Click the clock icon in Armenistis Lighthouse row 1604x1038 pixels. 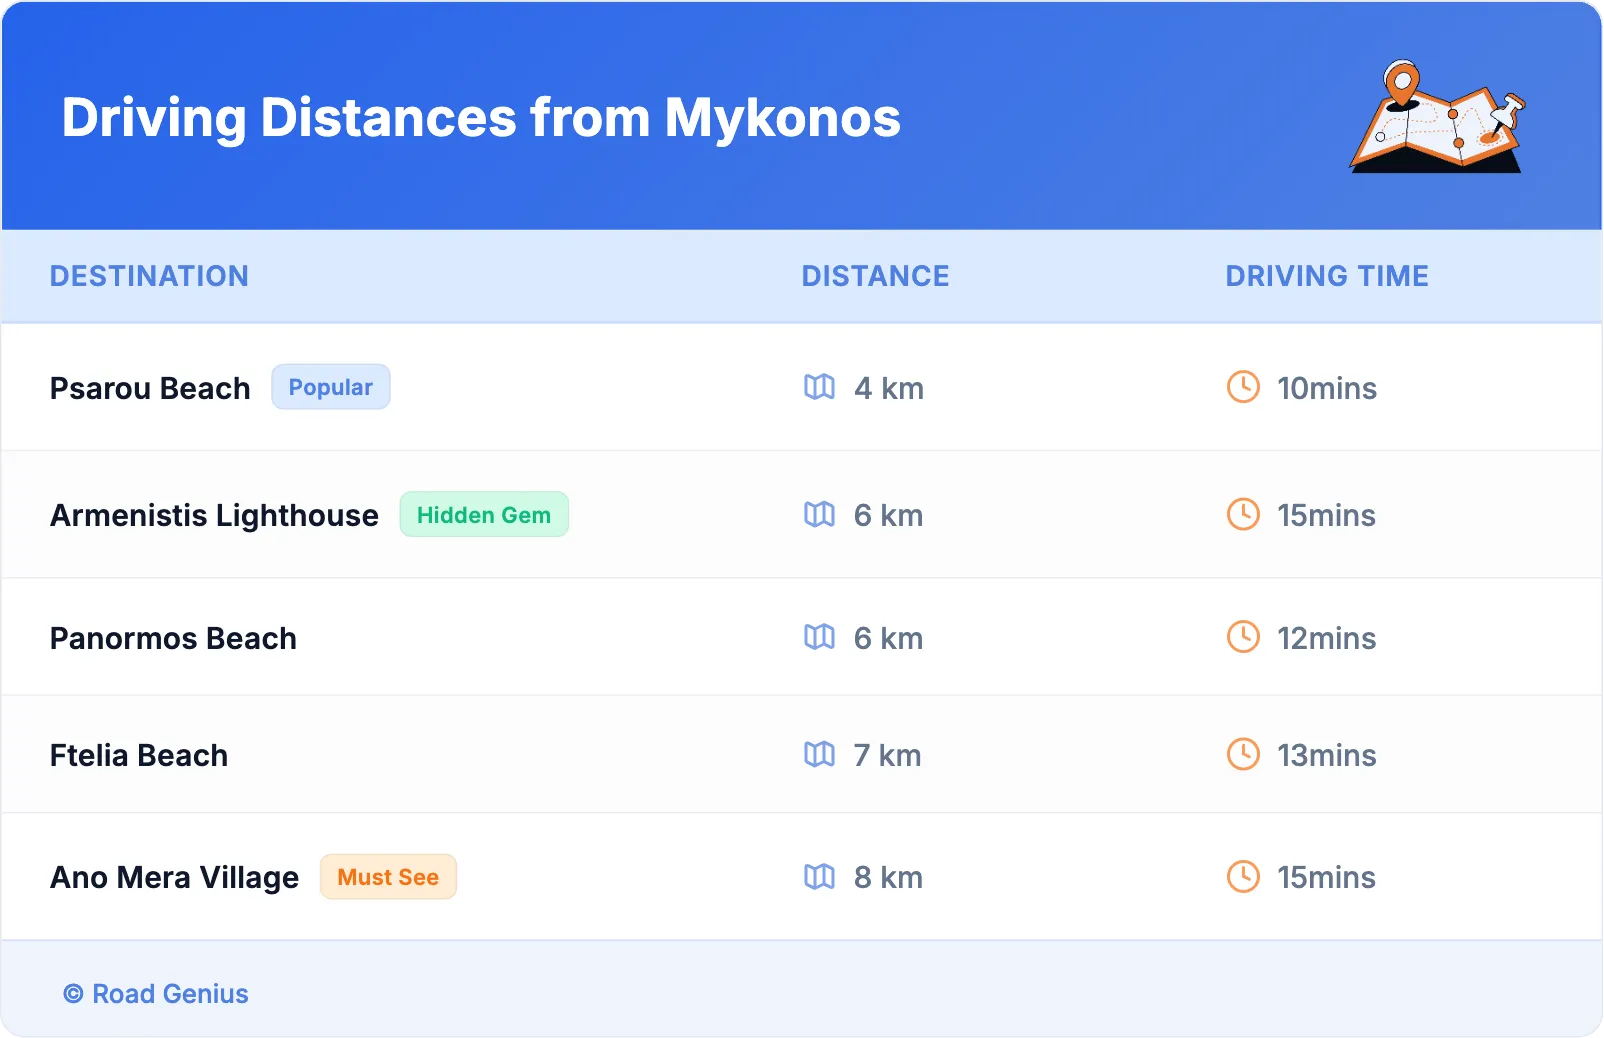tap(1243, 514)
